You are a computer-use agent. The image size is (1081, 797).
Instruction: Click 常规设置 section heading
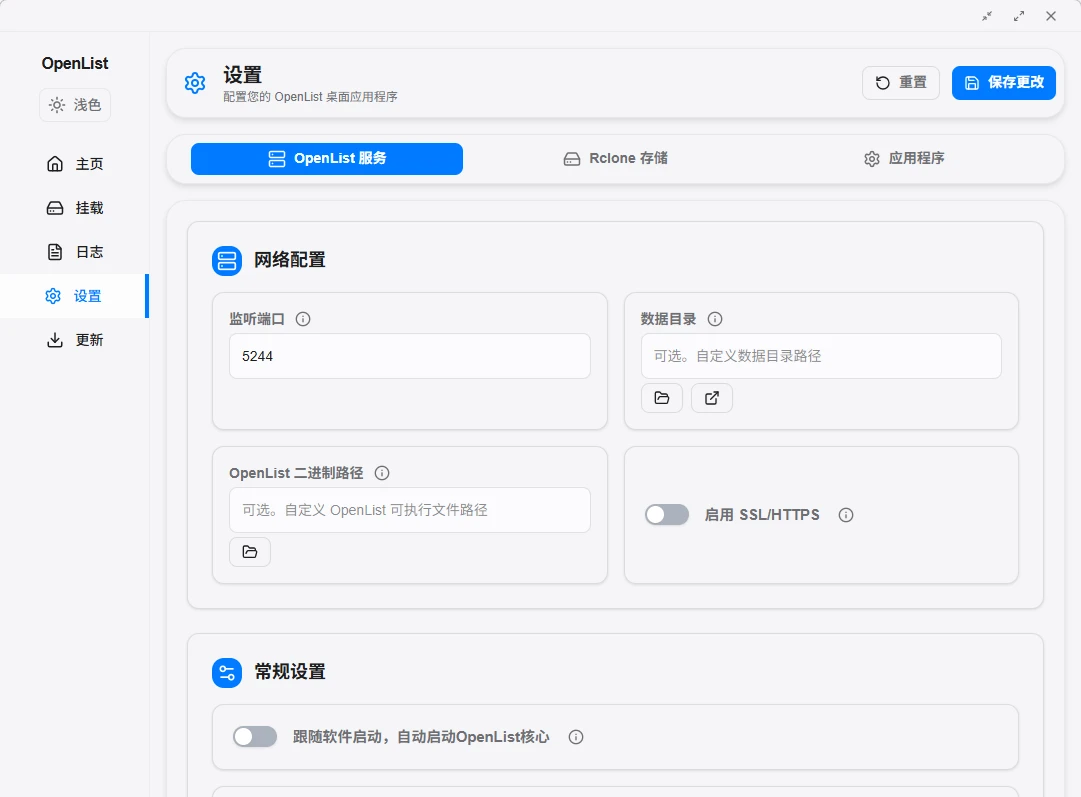point(290,672)
